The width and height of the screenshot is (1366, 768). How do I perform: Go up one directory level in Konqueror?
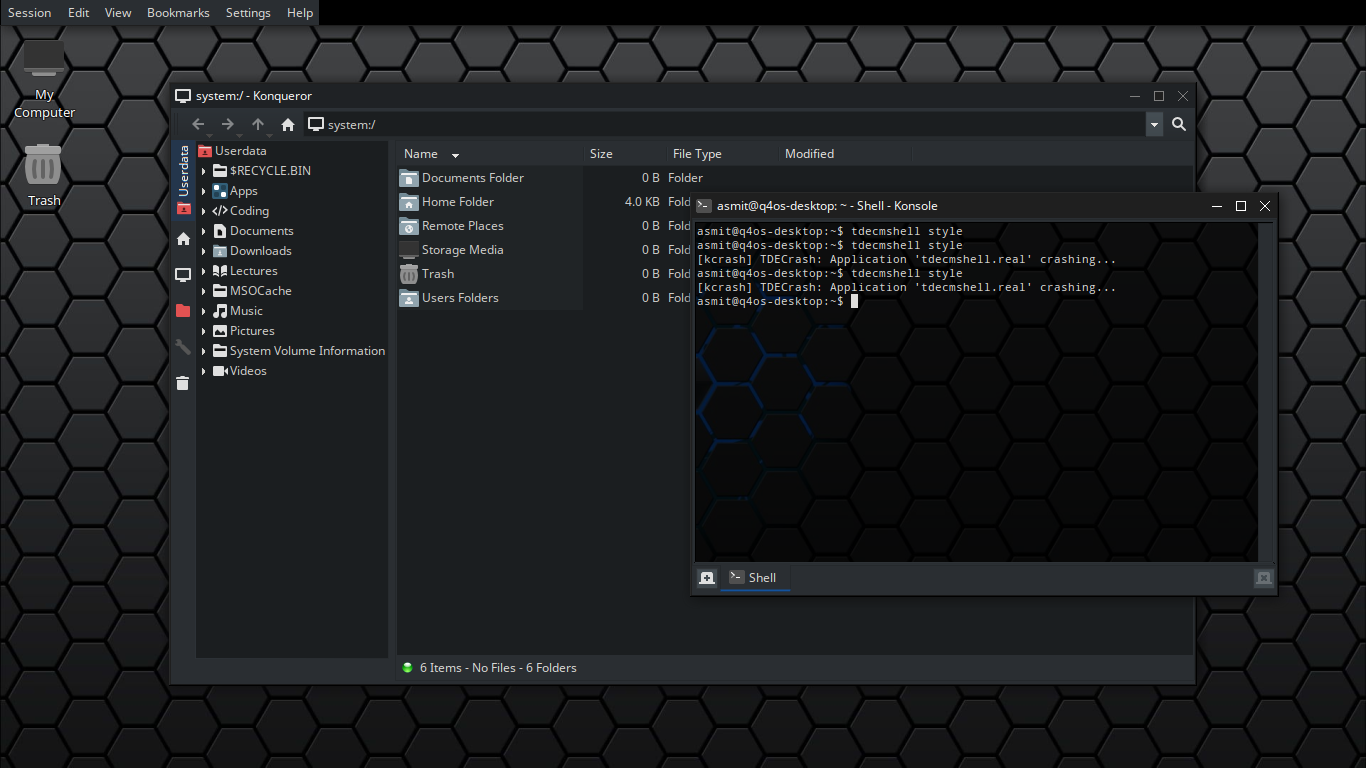(x=258, y=124)
